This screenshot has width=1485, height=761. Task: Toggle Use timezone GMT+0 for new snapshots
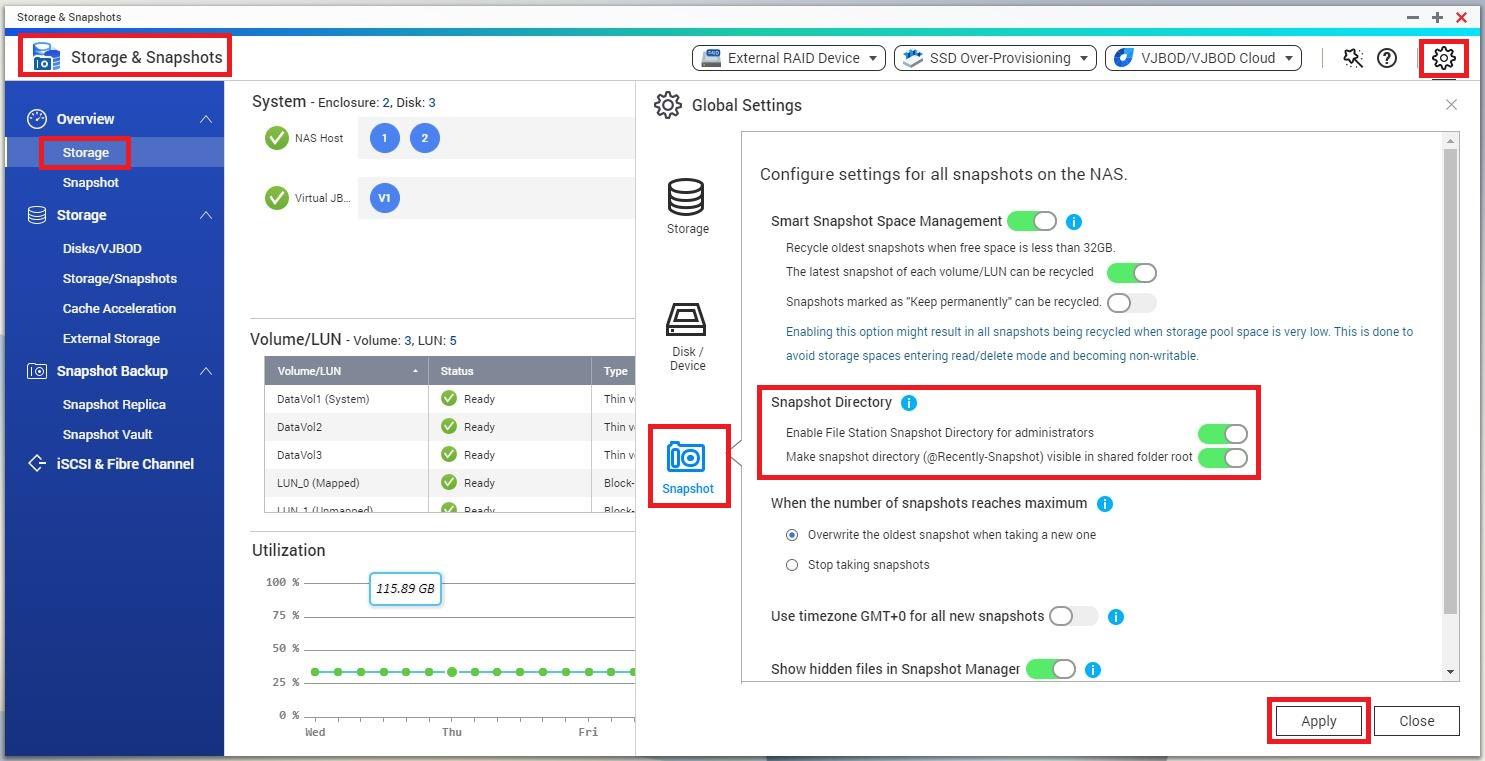pyautogui.click(x=1073, y=616)
